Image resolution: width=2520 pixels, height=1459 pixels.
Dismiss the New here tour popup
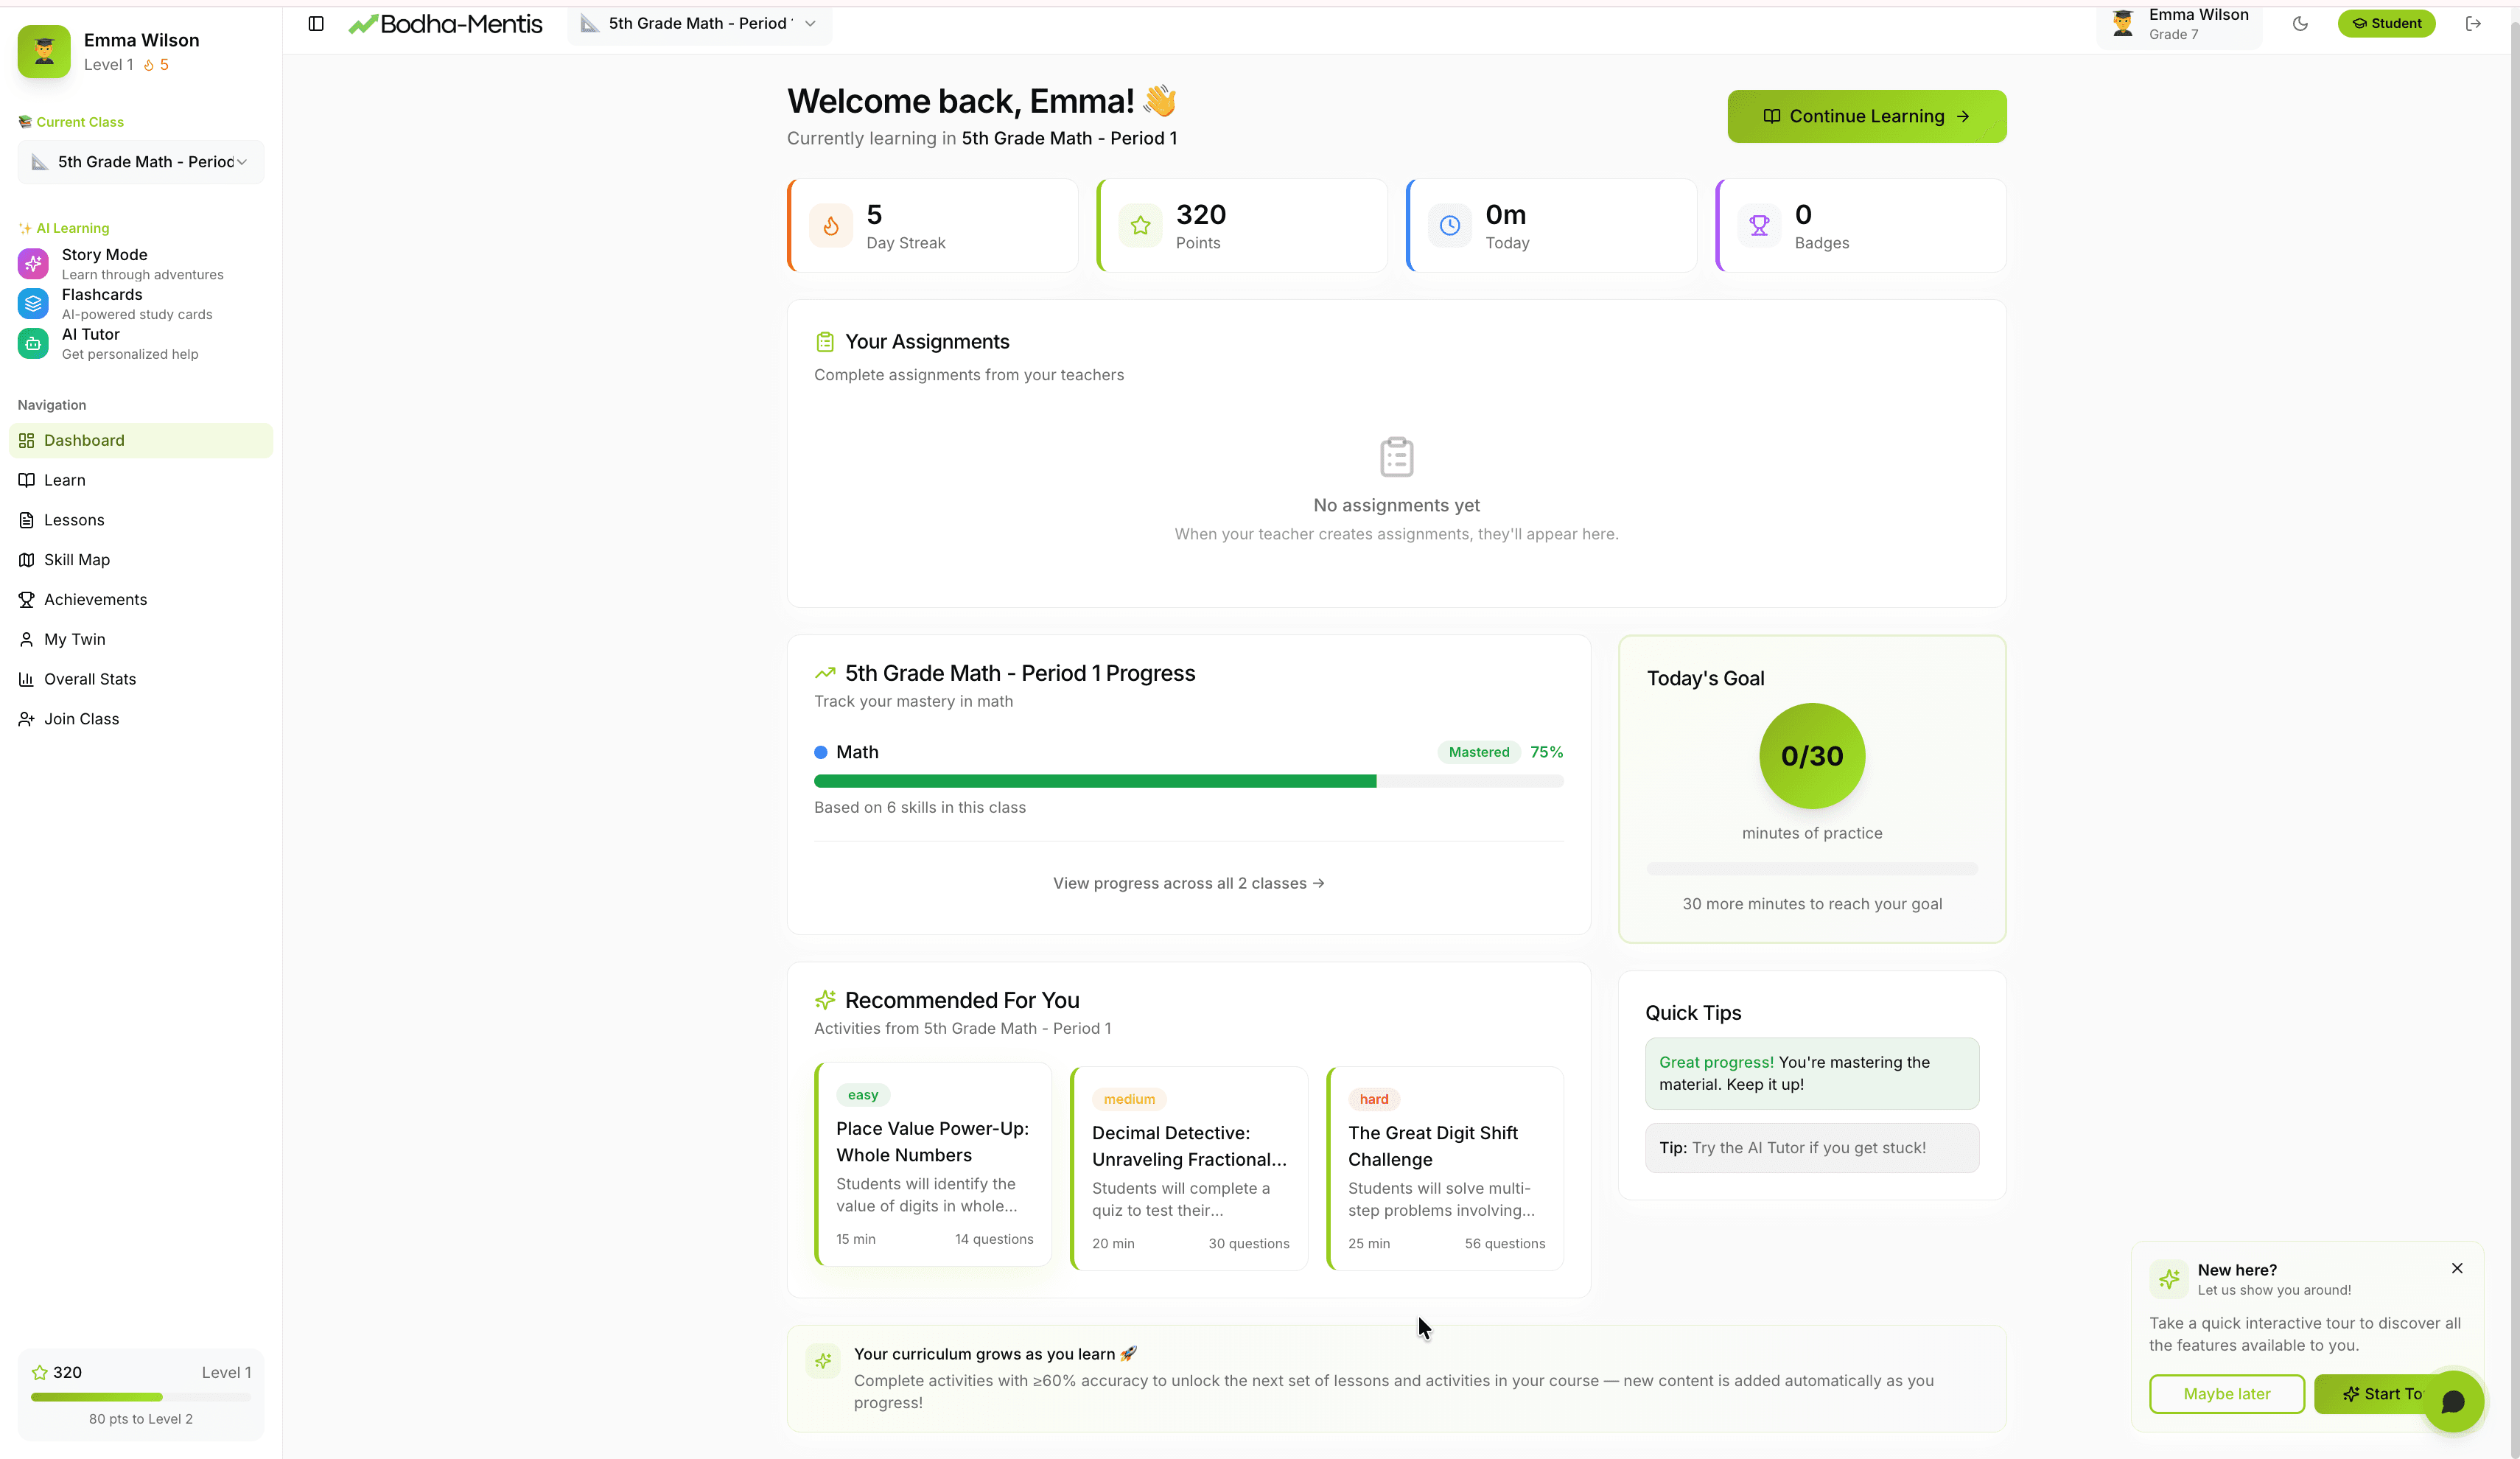(x=2457, y=1268)
